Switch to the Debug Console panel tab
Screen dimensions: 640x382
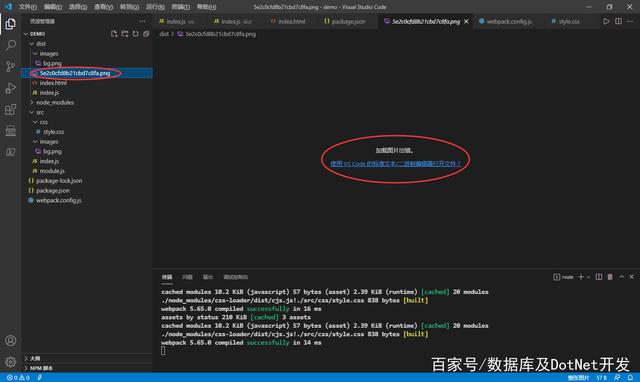pos(236,277)
